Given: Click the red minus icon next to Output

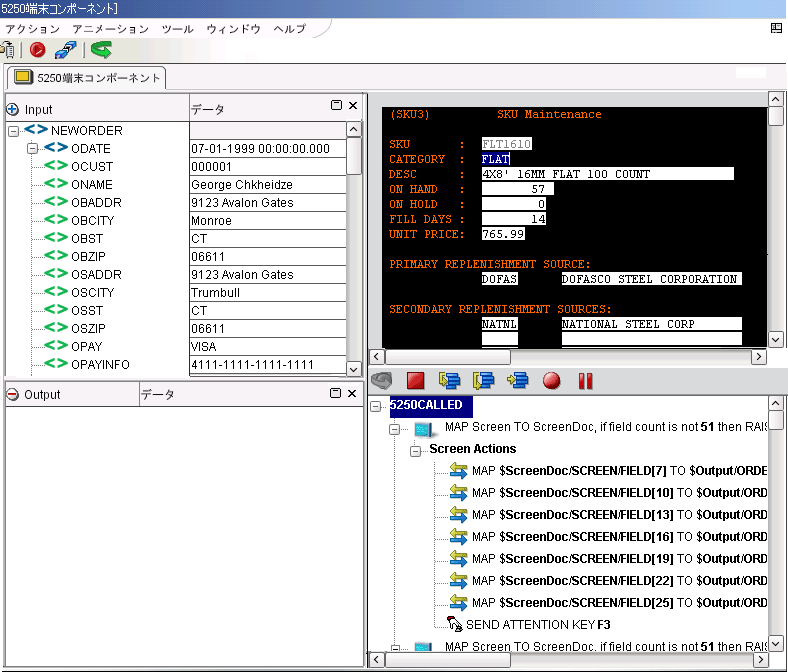Looking at the screenshot, I should click(x=13, y=395).
